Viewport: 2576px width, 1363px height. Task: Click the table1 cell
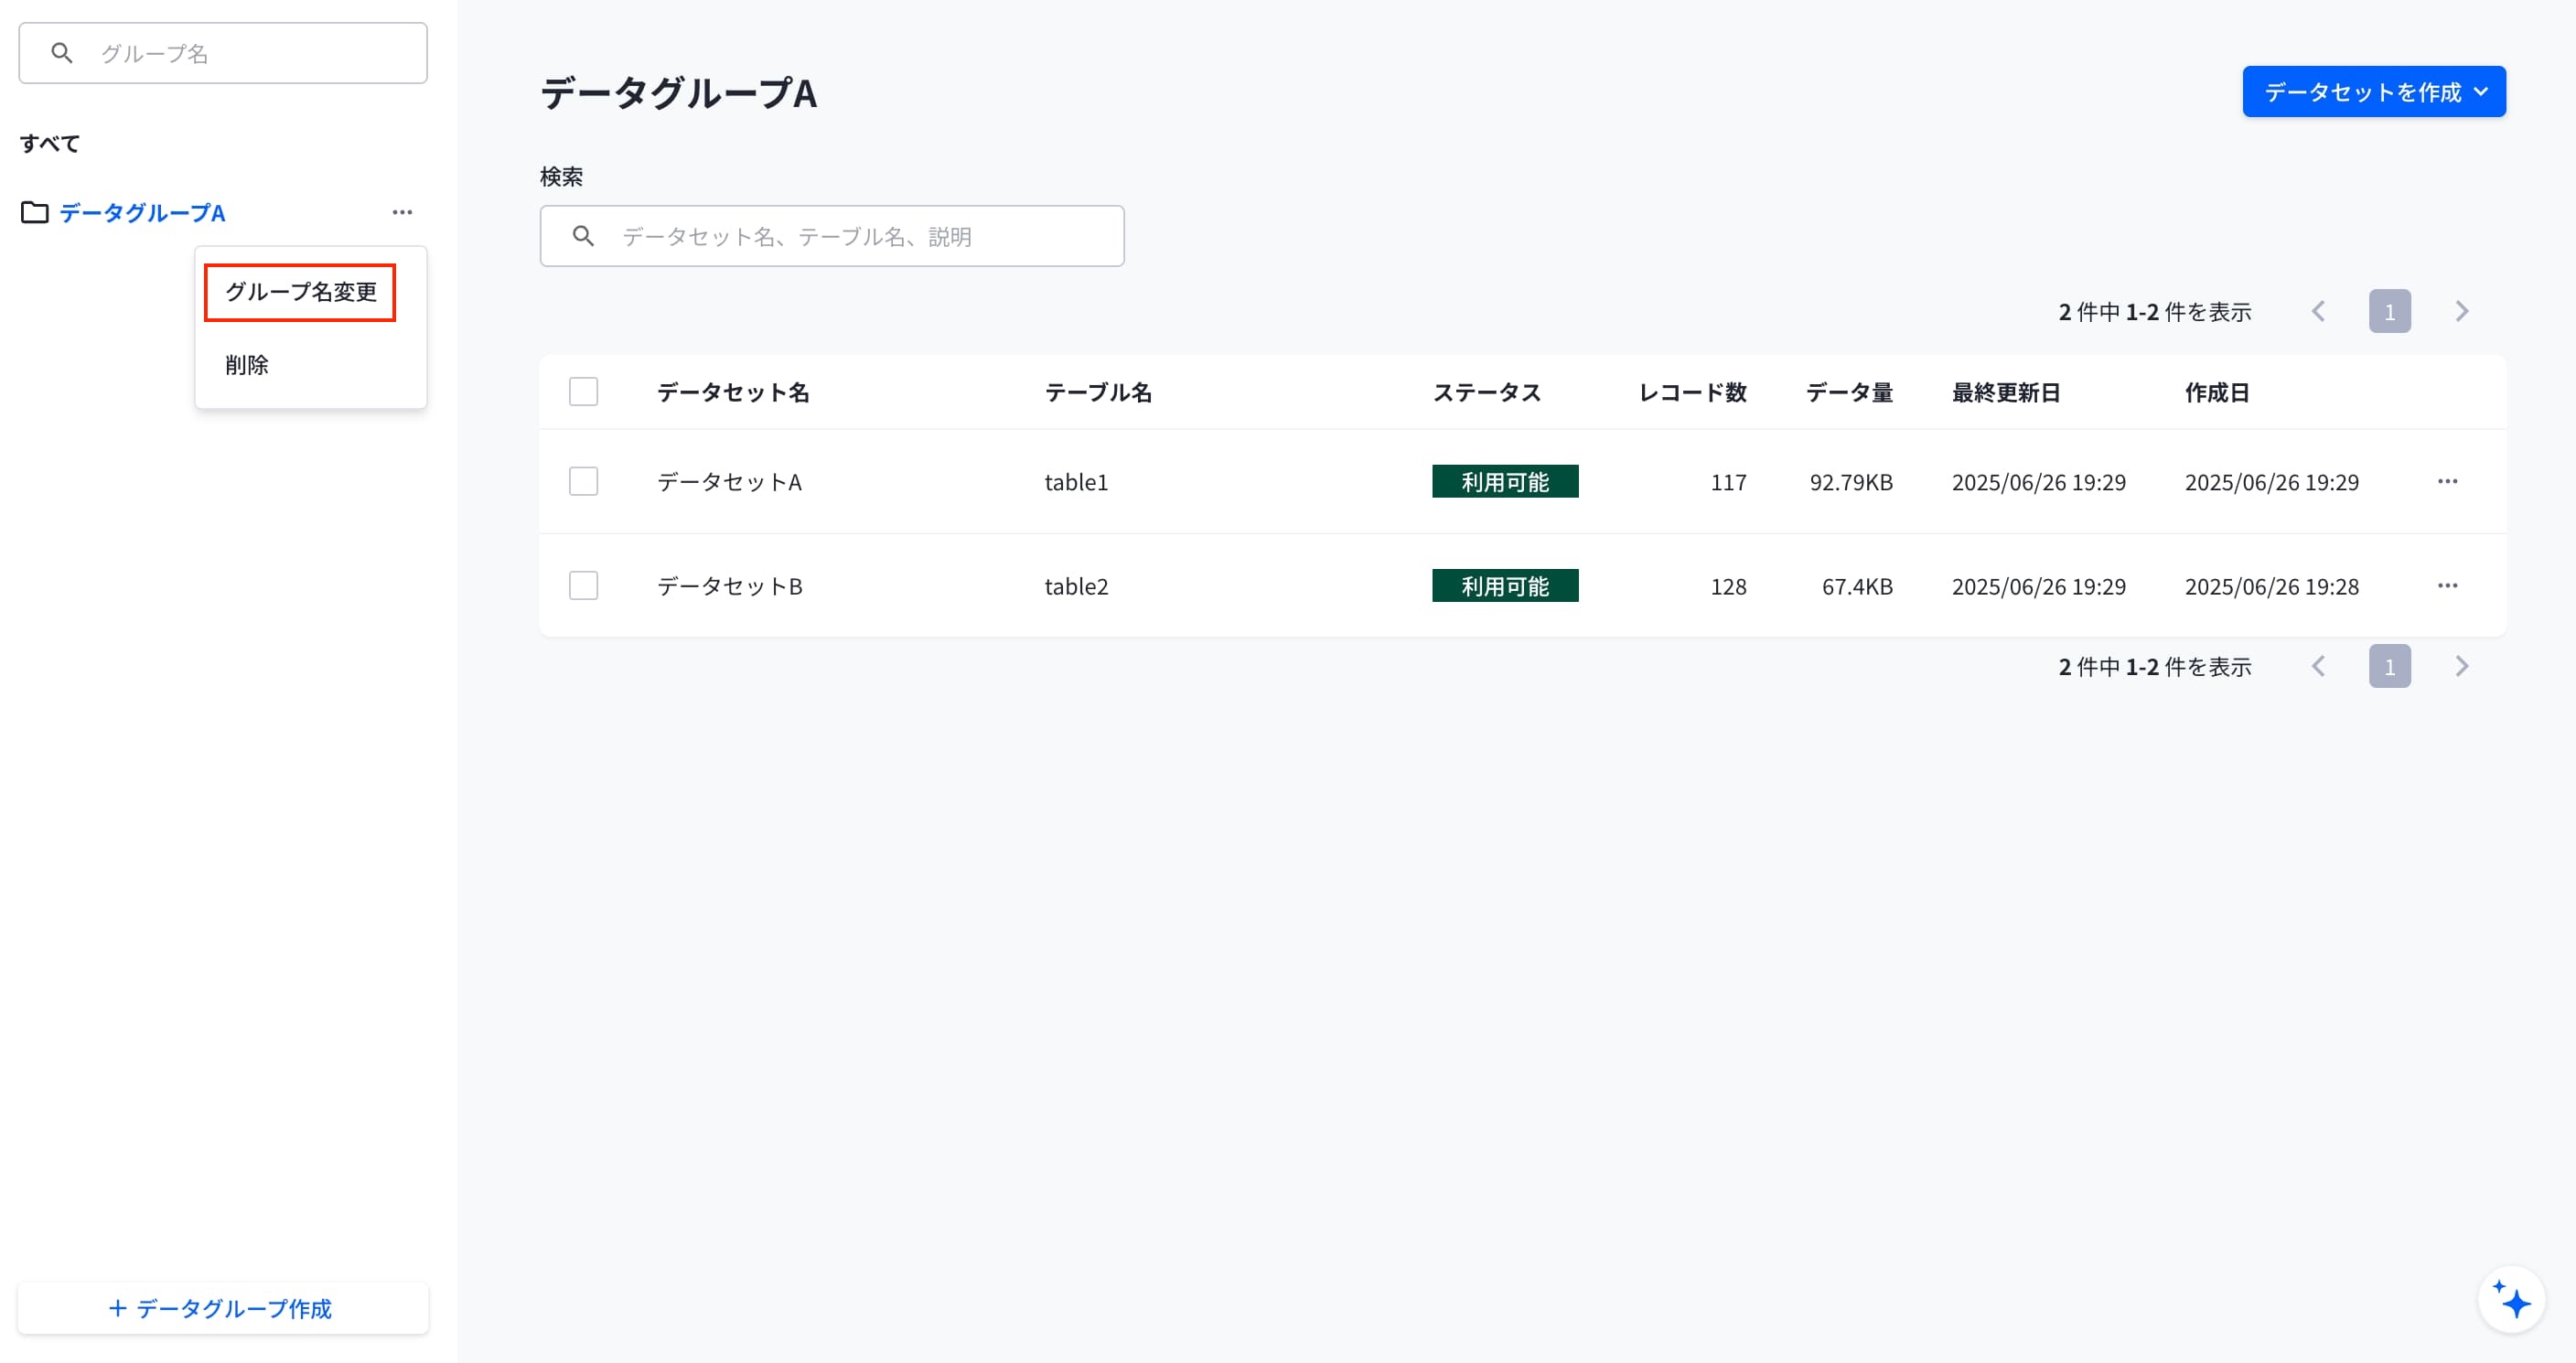coord(1076,482)
